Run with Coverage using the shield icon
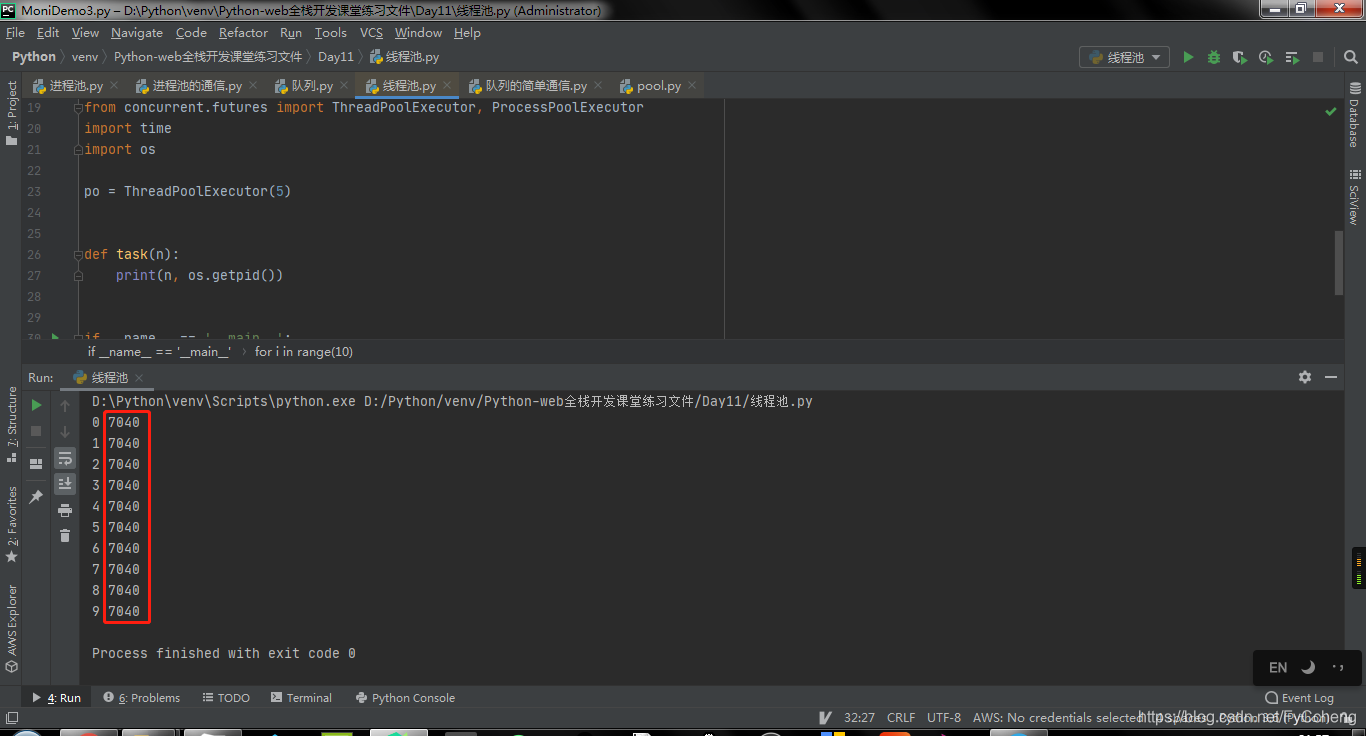1366x736 pixels. [x=1239, y=57]
